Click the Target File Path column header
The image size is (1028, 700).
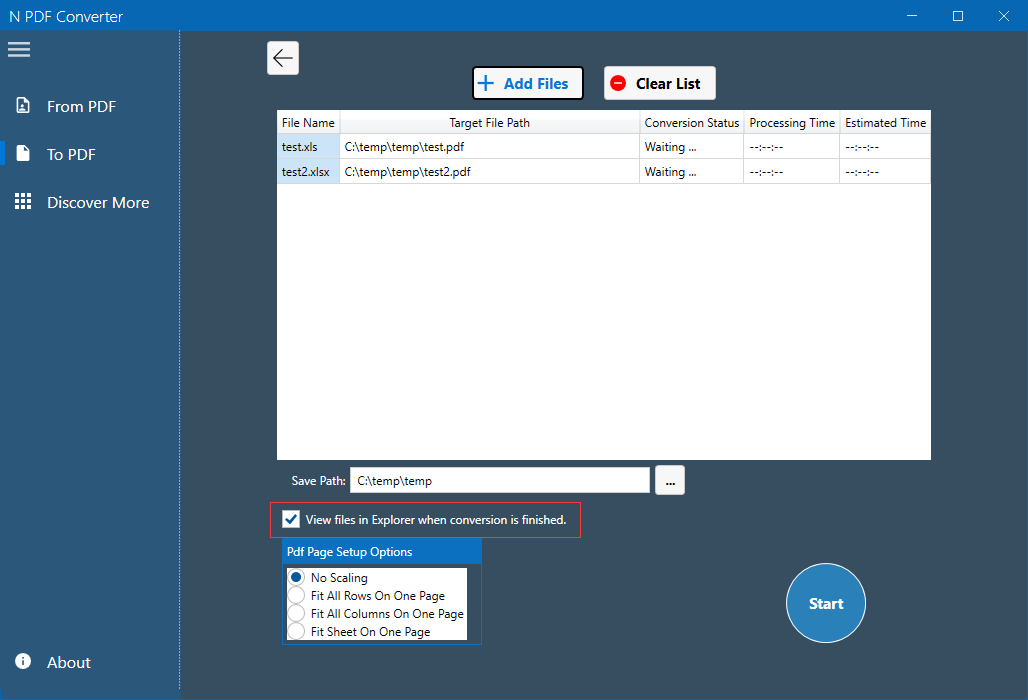pos(489,123)
